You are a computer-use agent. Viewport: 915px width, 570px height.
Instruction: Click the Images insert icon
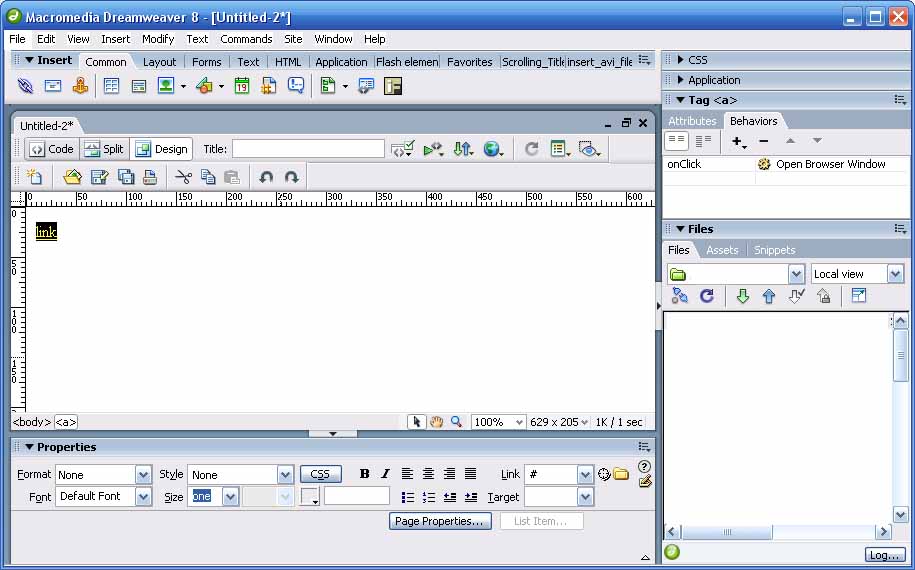(x=166, y=86)
